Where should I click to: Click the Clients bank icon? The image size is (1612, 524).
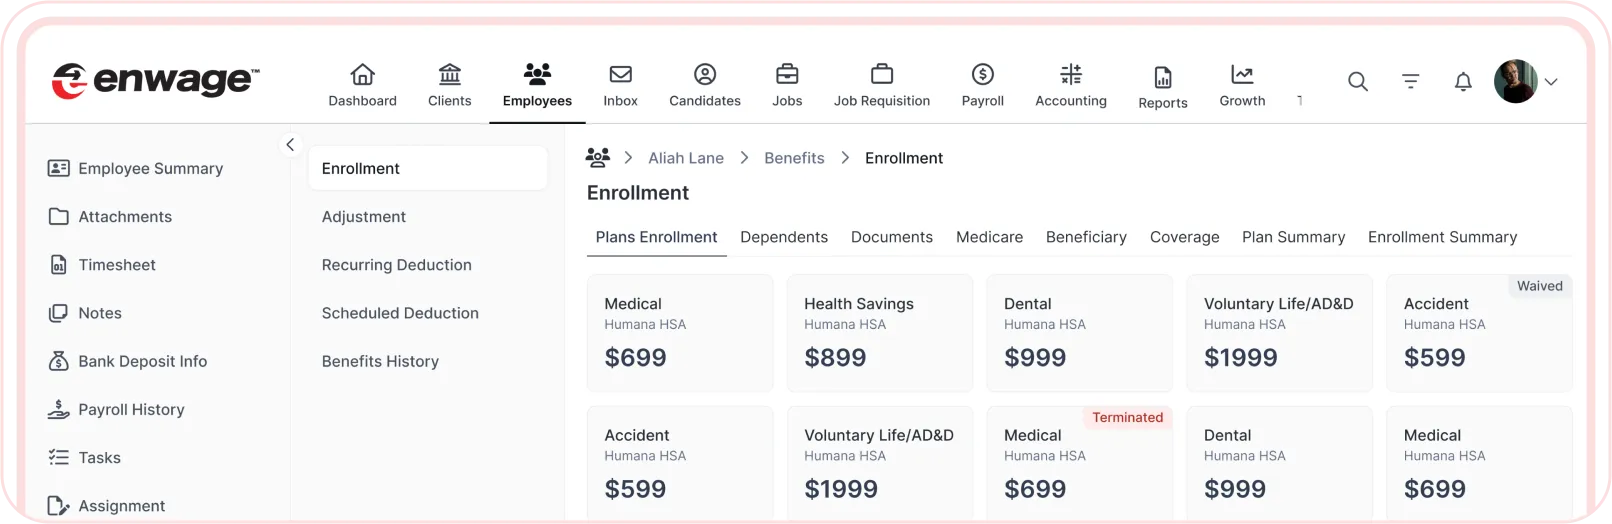coord(450,75)
